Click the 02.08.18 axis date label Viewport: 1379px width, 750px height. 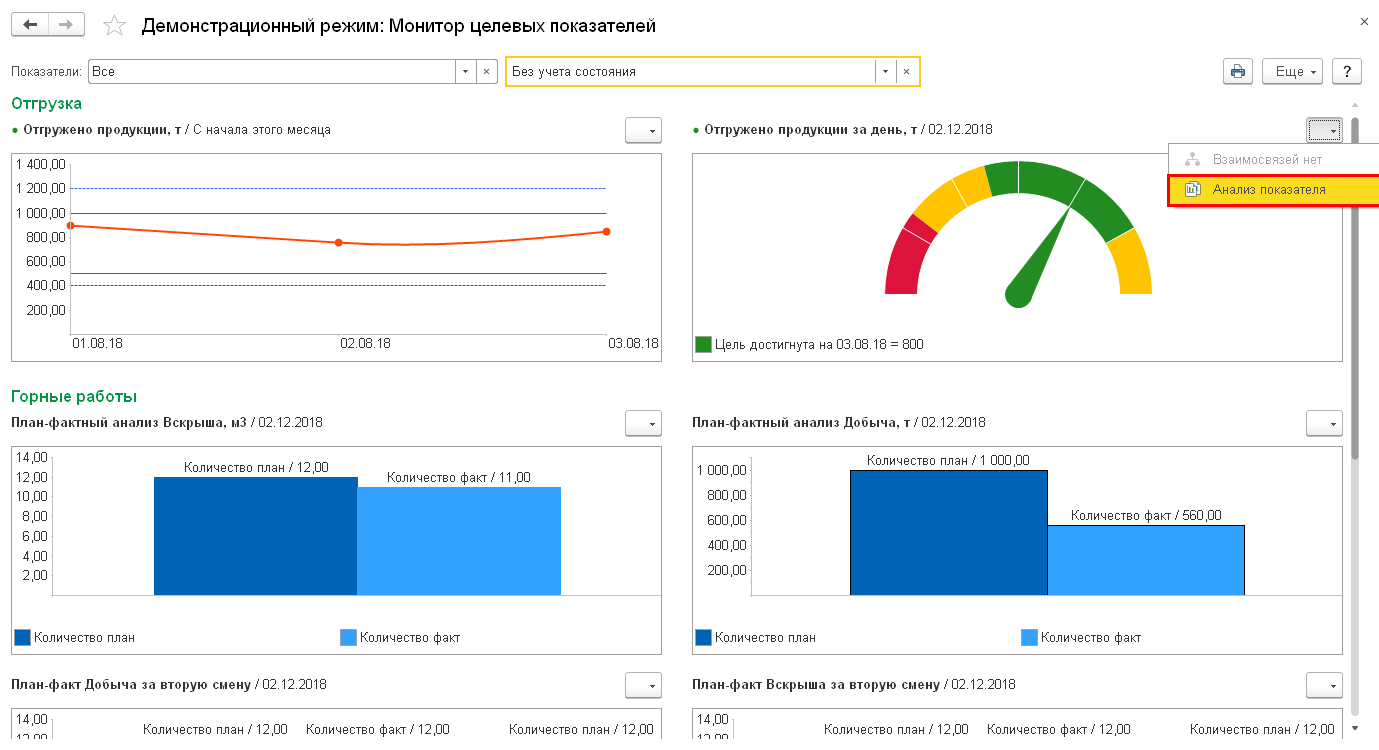(x=365, y=343)
